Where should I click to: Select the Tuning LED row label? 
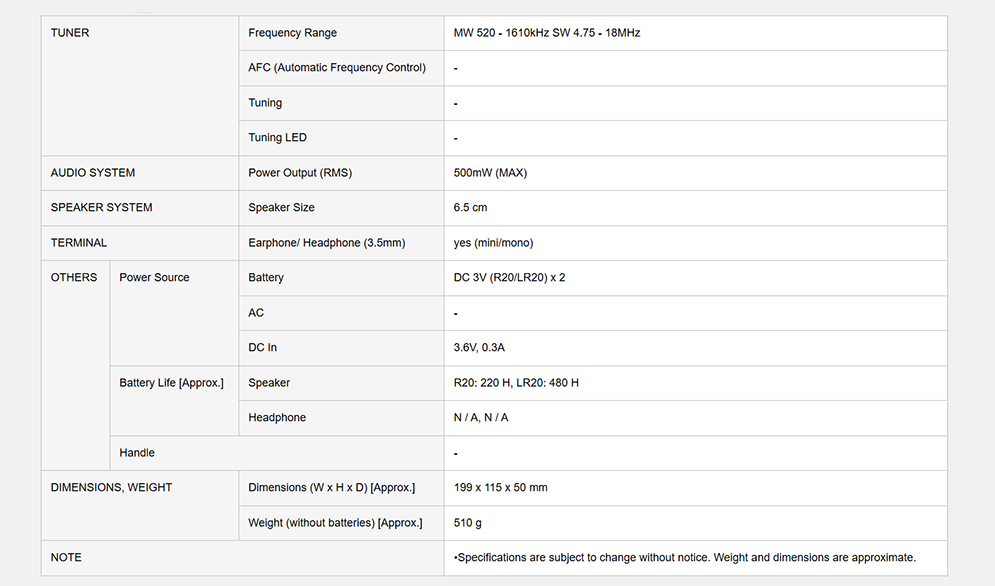point(277,138)
